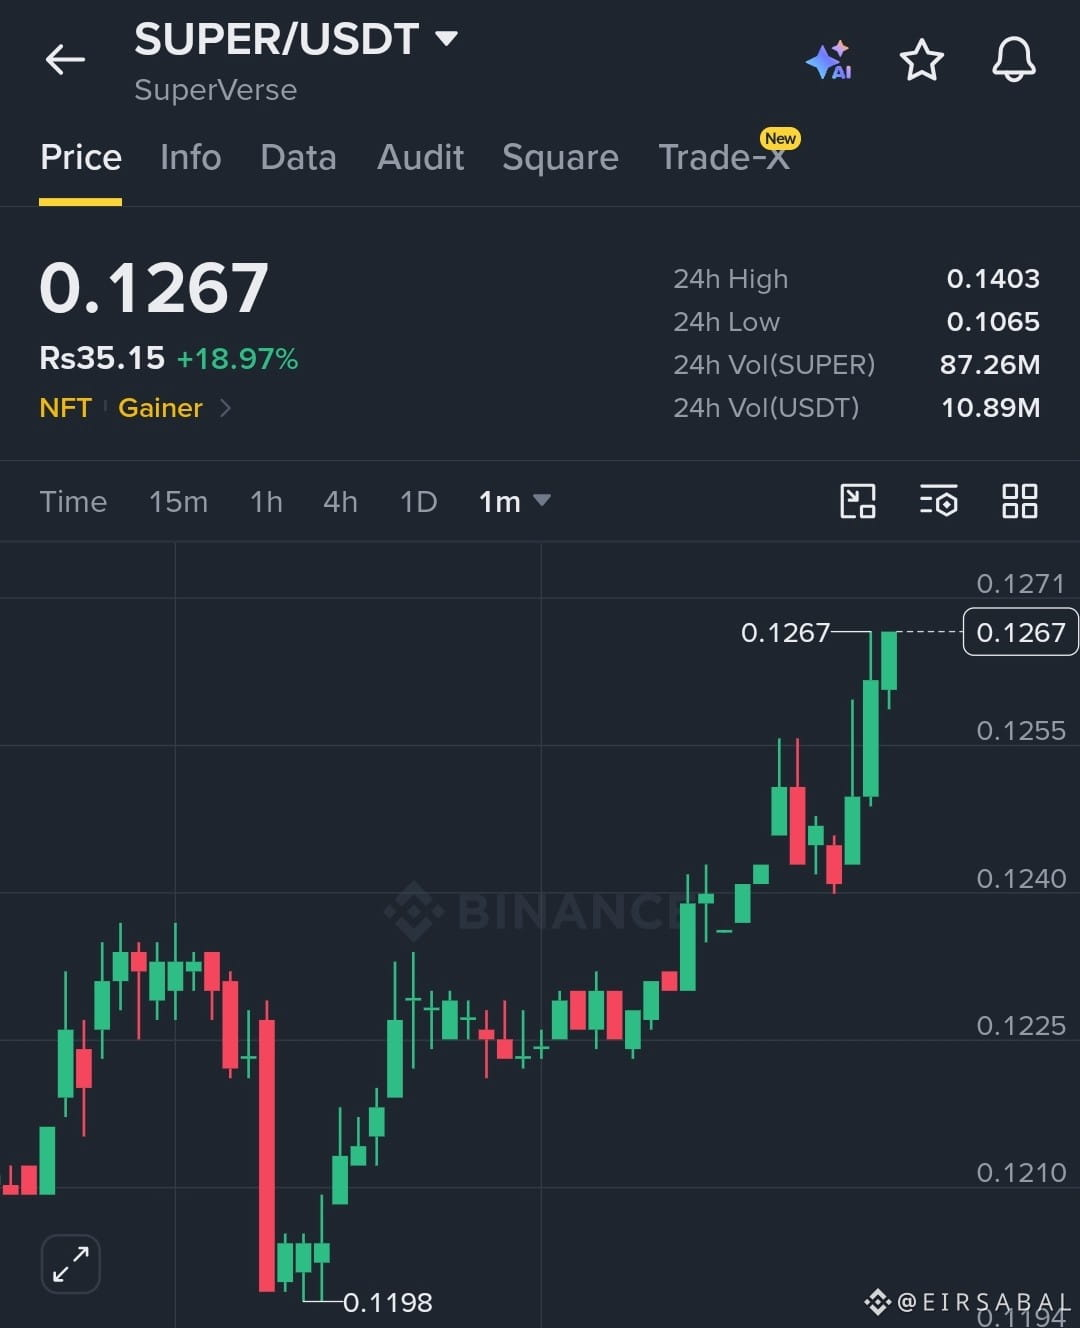The image size is (1080, 1328).
Task: Tap the NFT category tag
Action: [x=66, y=408]
